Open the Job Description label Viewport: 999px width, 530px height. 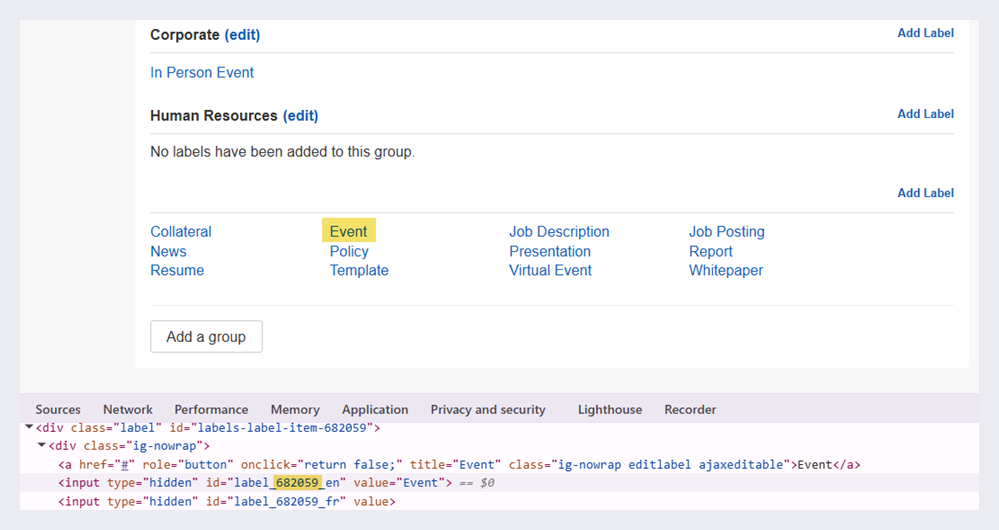pos(559,232)
